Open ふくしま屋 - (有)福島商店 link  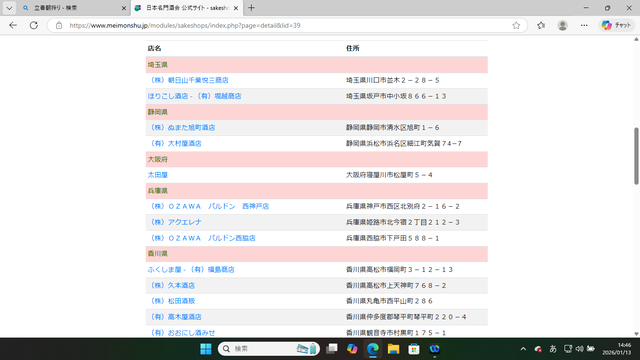(x=191, y=269)
